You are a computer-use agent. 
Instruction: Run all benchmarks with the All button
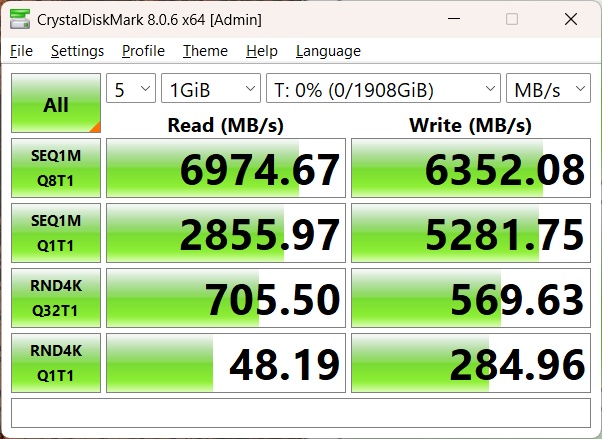(56, 103)
